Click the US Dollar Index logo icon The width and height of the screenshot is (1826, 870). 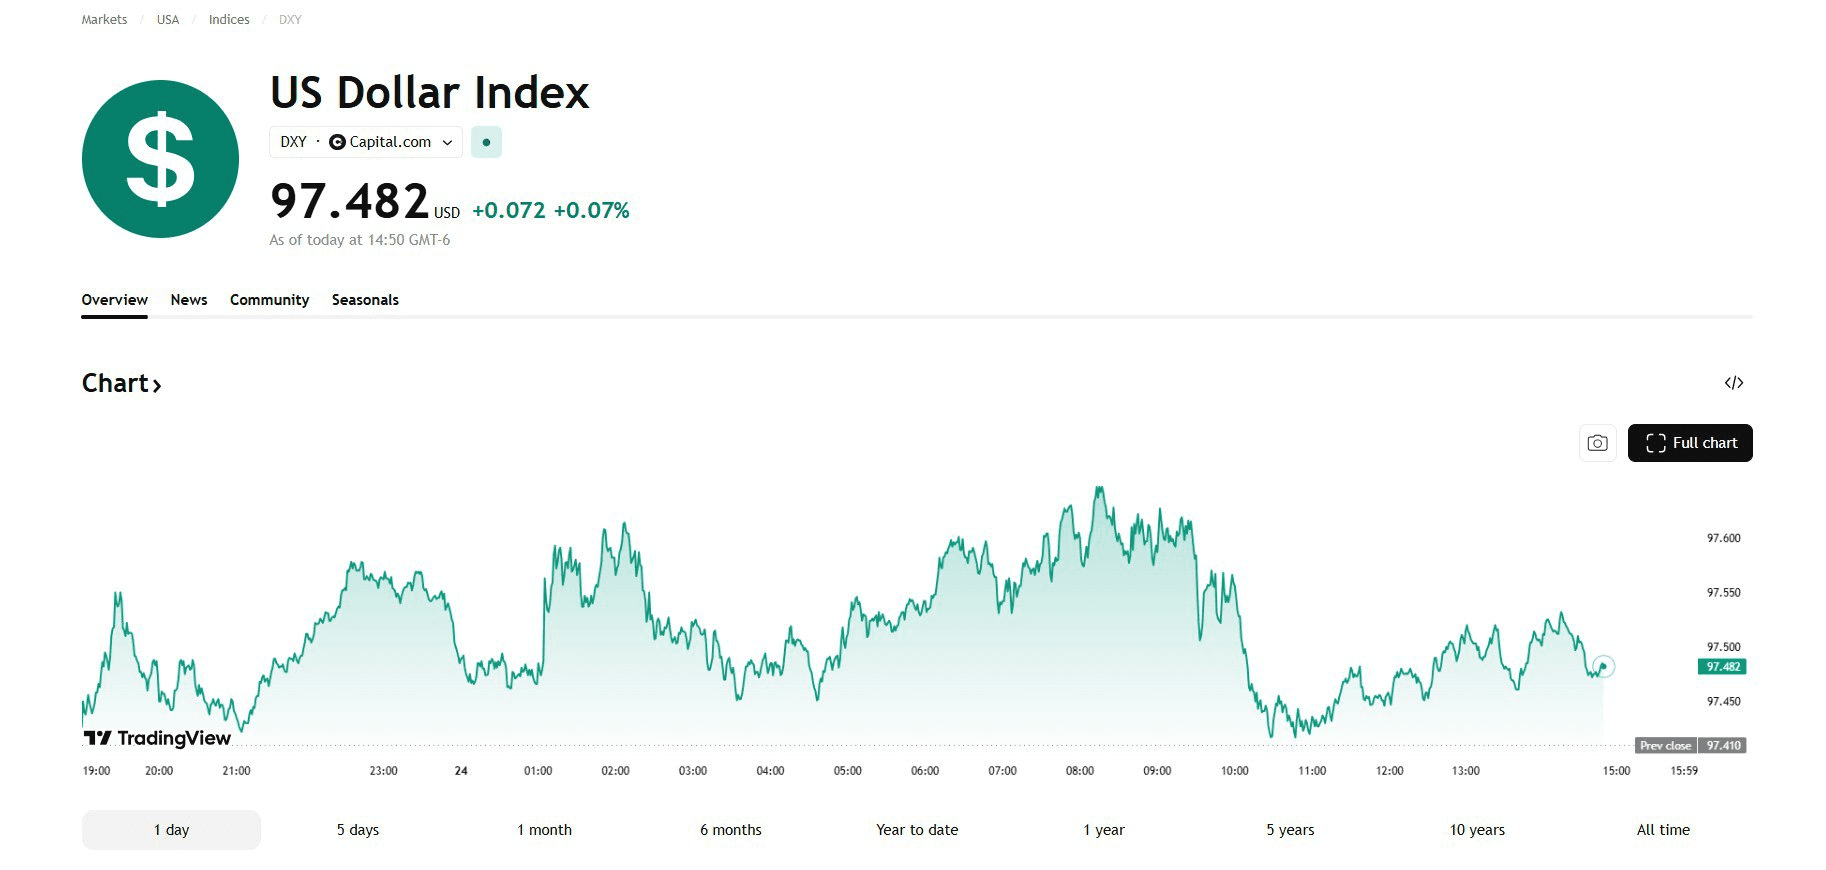tap(160, 159)
